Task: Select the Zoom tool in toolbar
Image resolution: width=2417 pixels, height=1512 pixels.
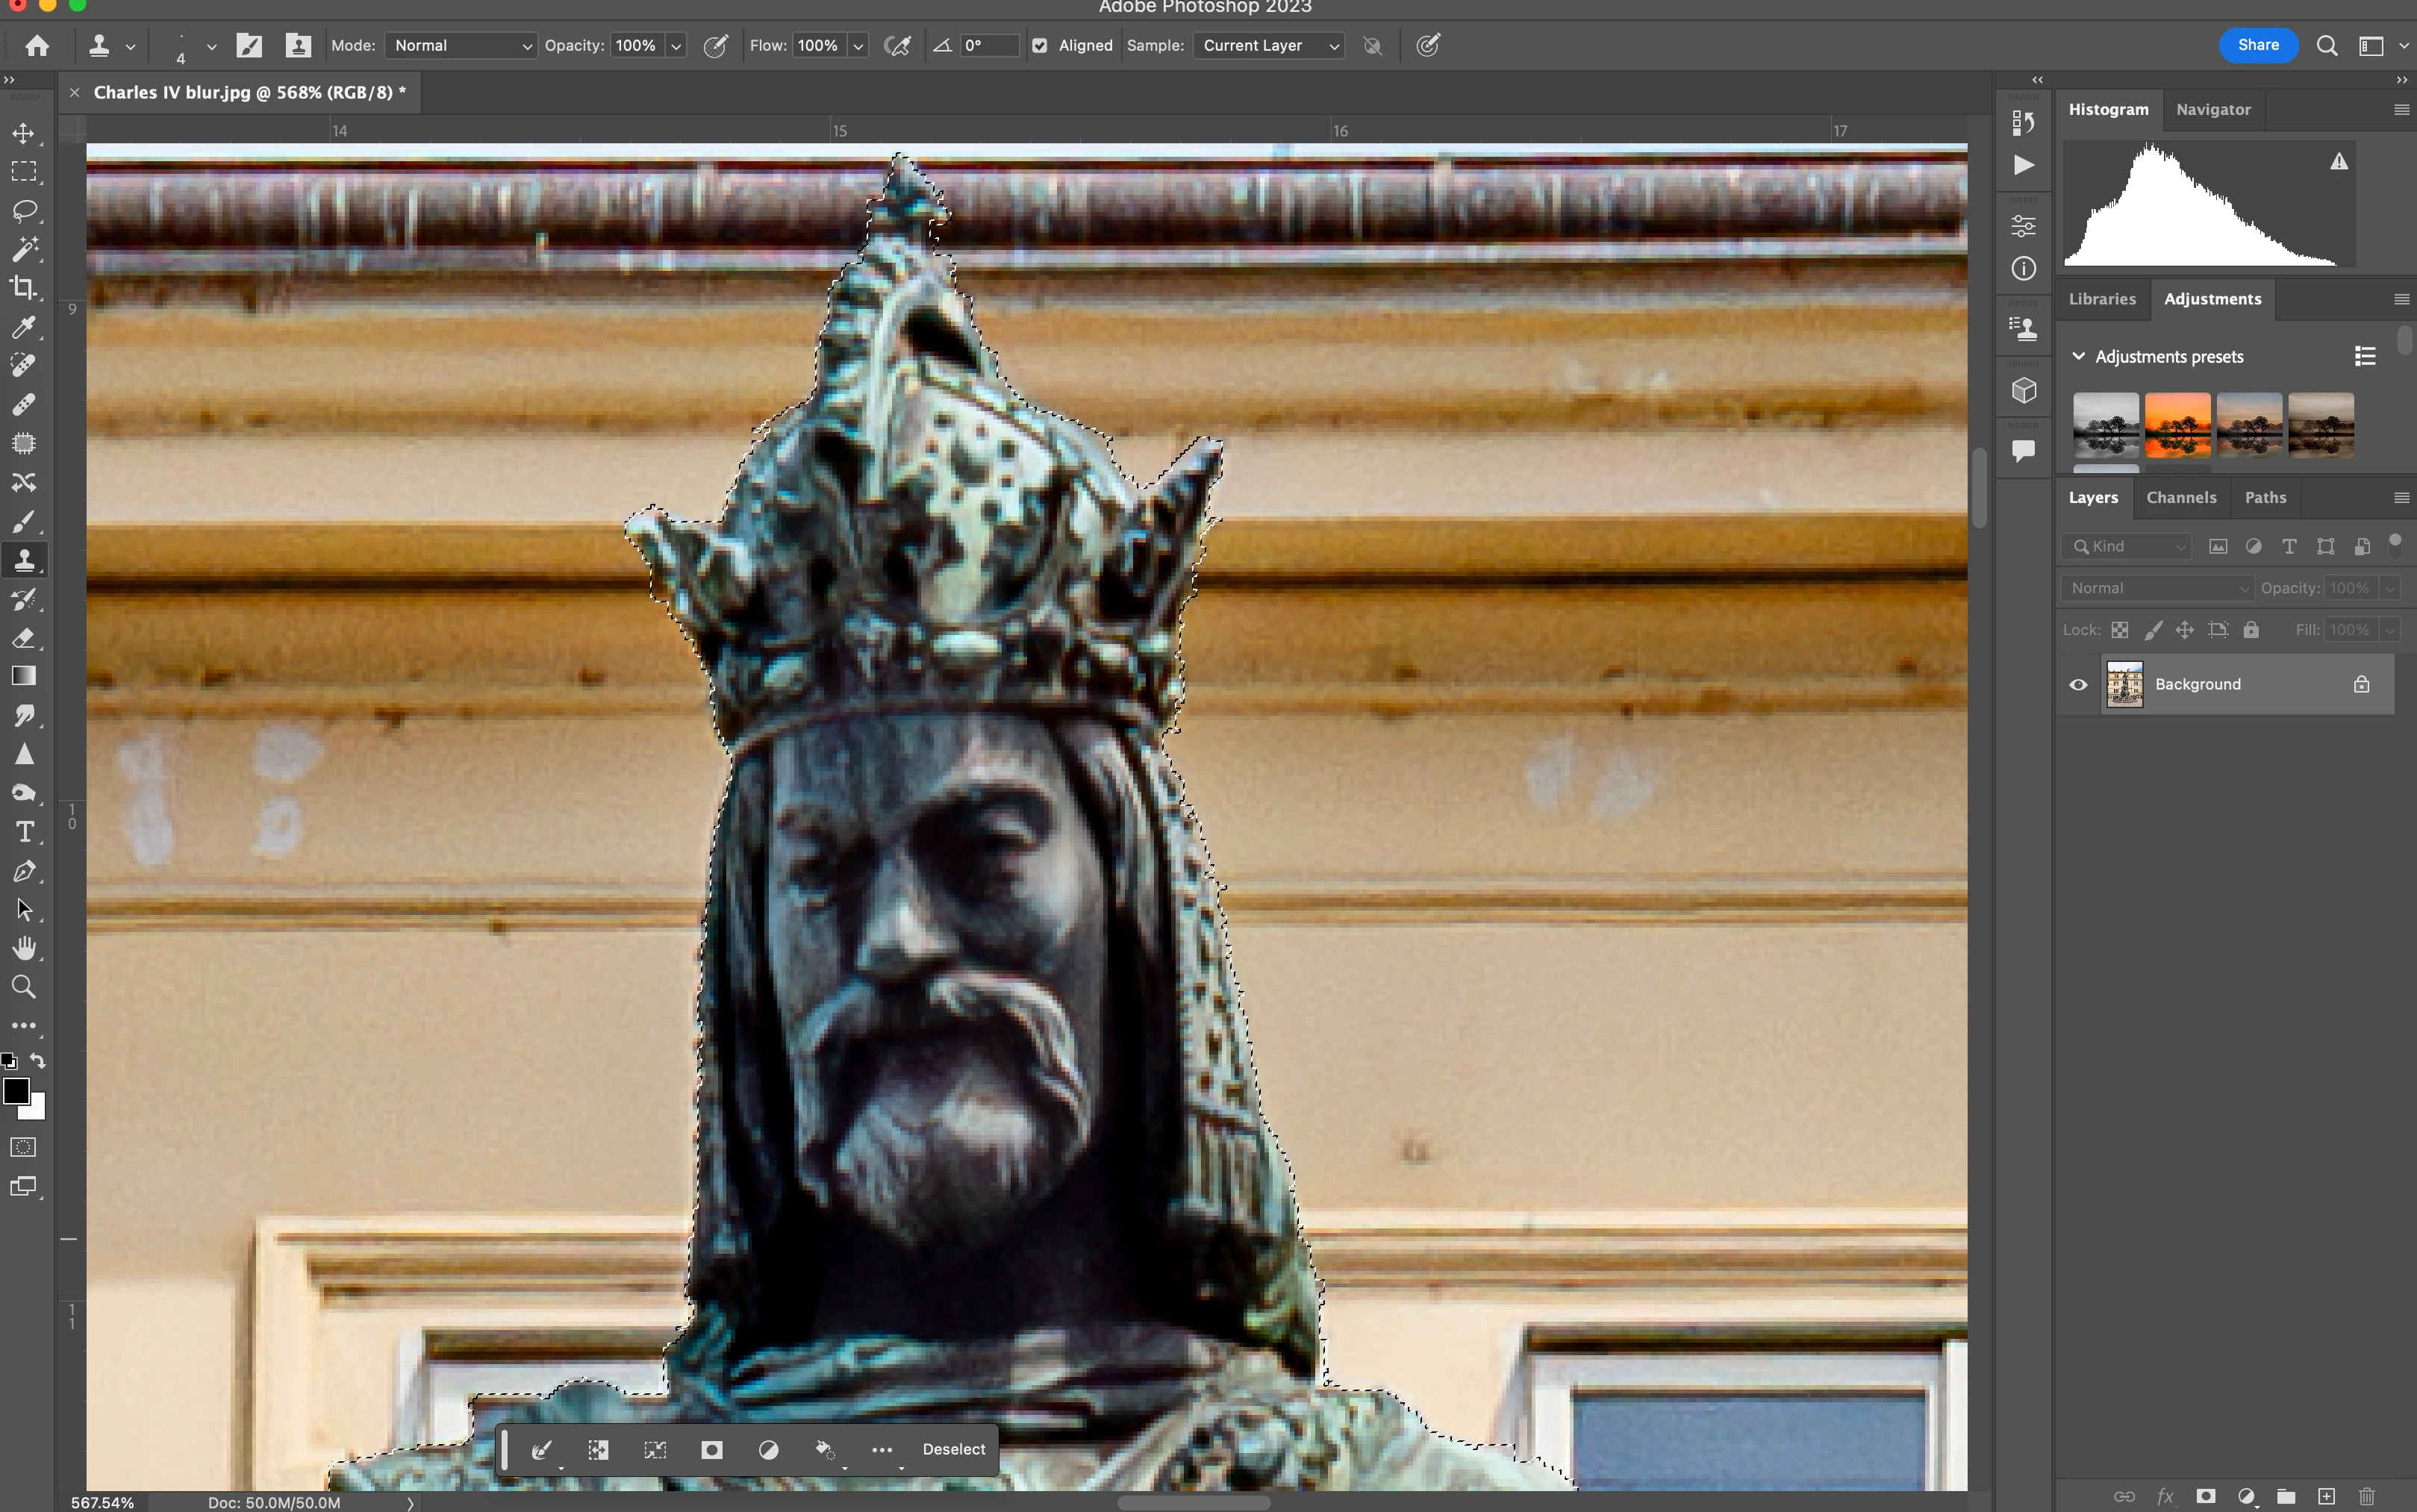Action: [x=24, y=988]
